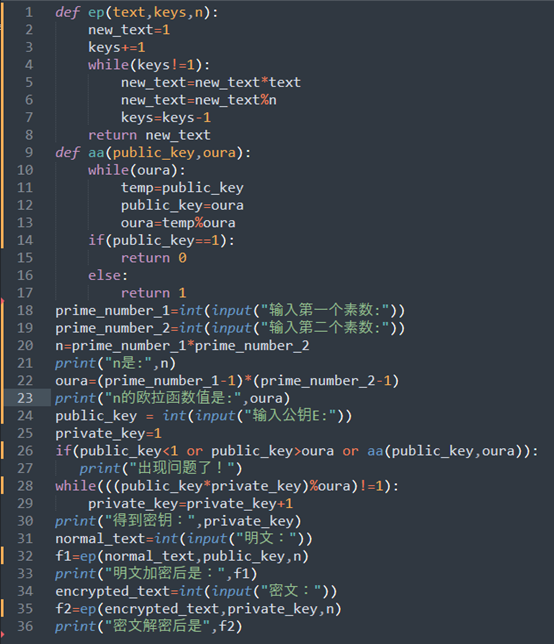Screen dimensions: 554x644
Task: Click line number 1 in the gutter
Action: [29, 12]
